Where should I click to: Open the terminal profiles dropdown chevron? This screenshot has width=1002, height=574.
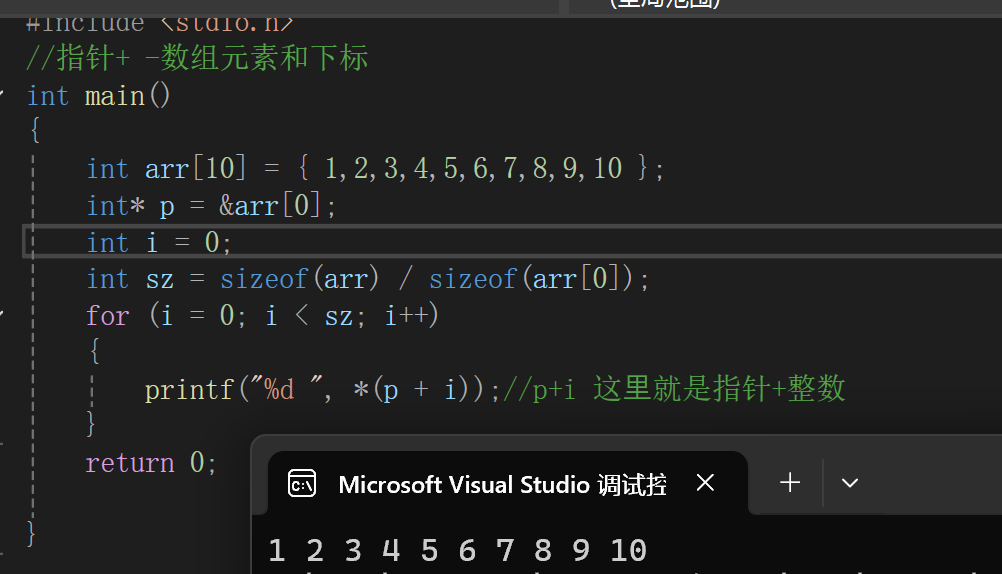click(x=850, y=483)
